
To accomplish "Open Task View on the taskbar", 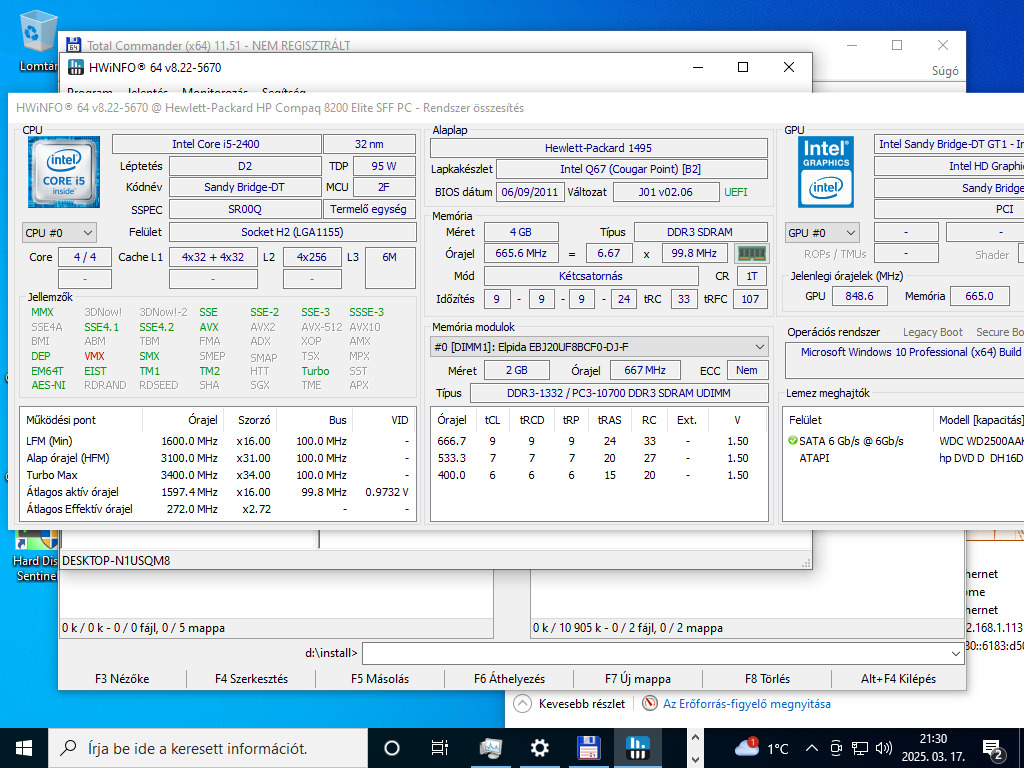I will pos(440,748).
